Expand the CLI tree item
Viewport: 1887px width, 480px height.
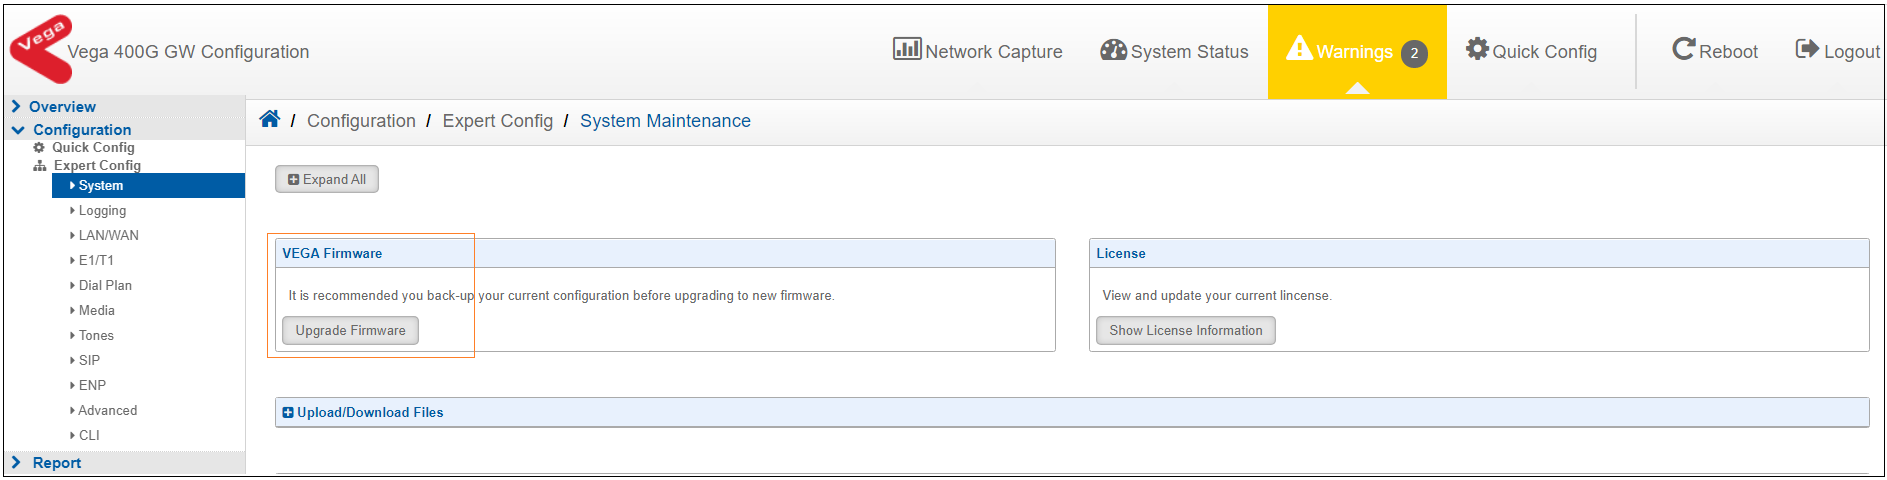72,436
